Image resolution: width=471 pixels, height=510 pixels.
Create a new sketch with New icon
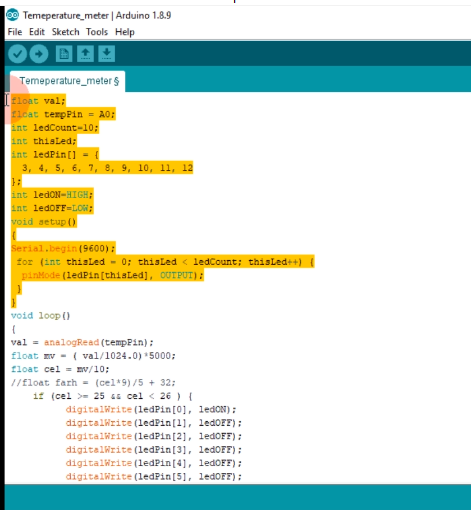[64, 54]
